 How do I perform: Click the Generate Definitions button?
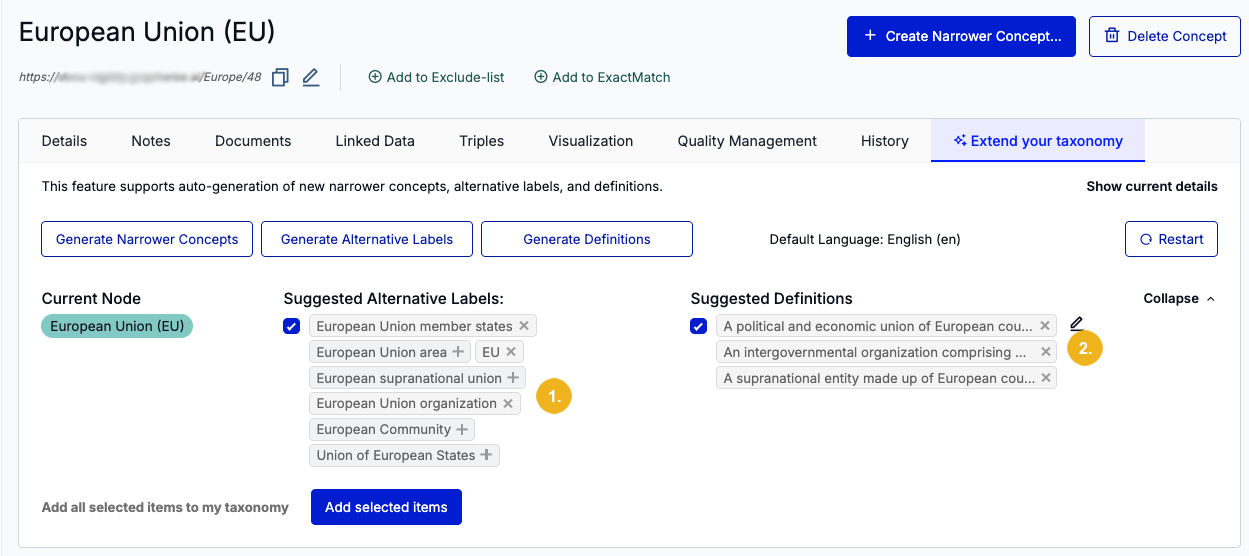pyautogui.click(x=587, y=239)
